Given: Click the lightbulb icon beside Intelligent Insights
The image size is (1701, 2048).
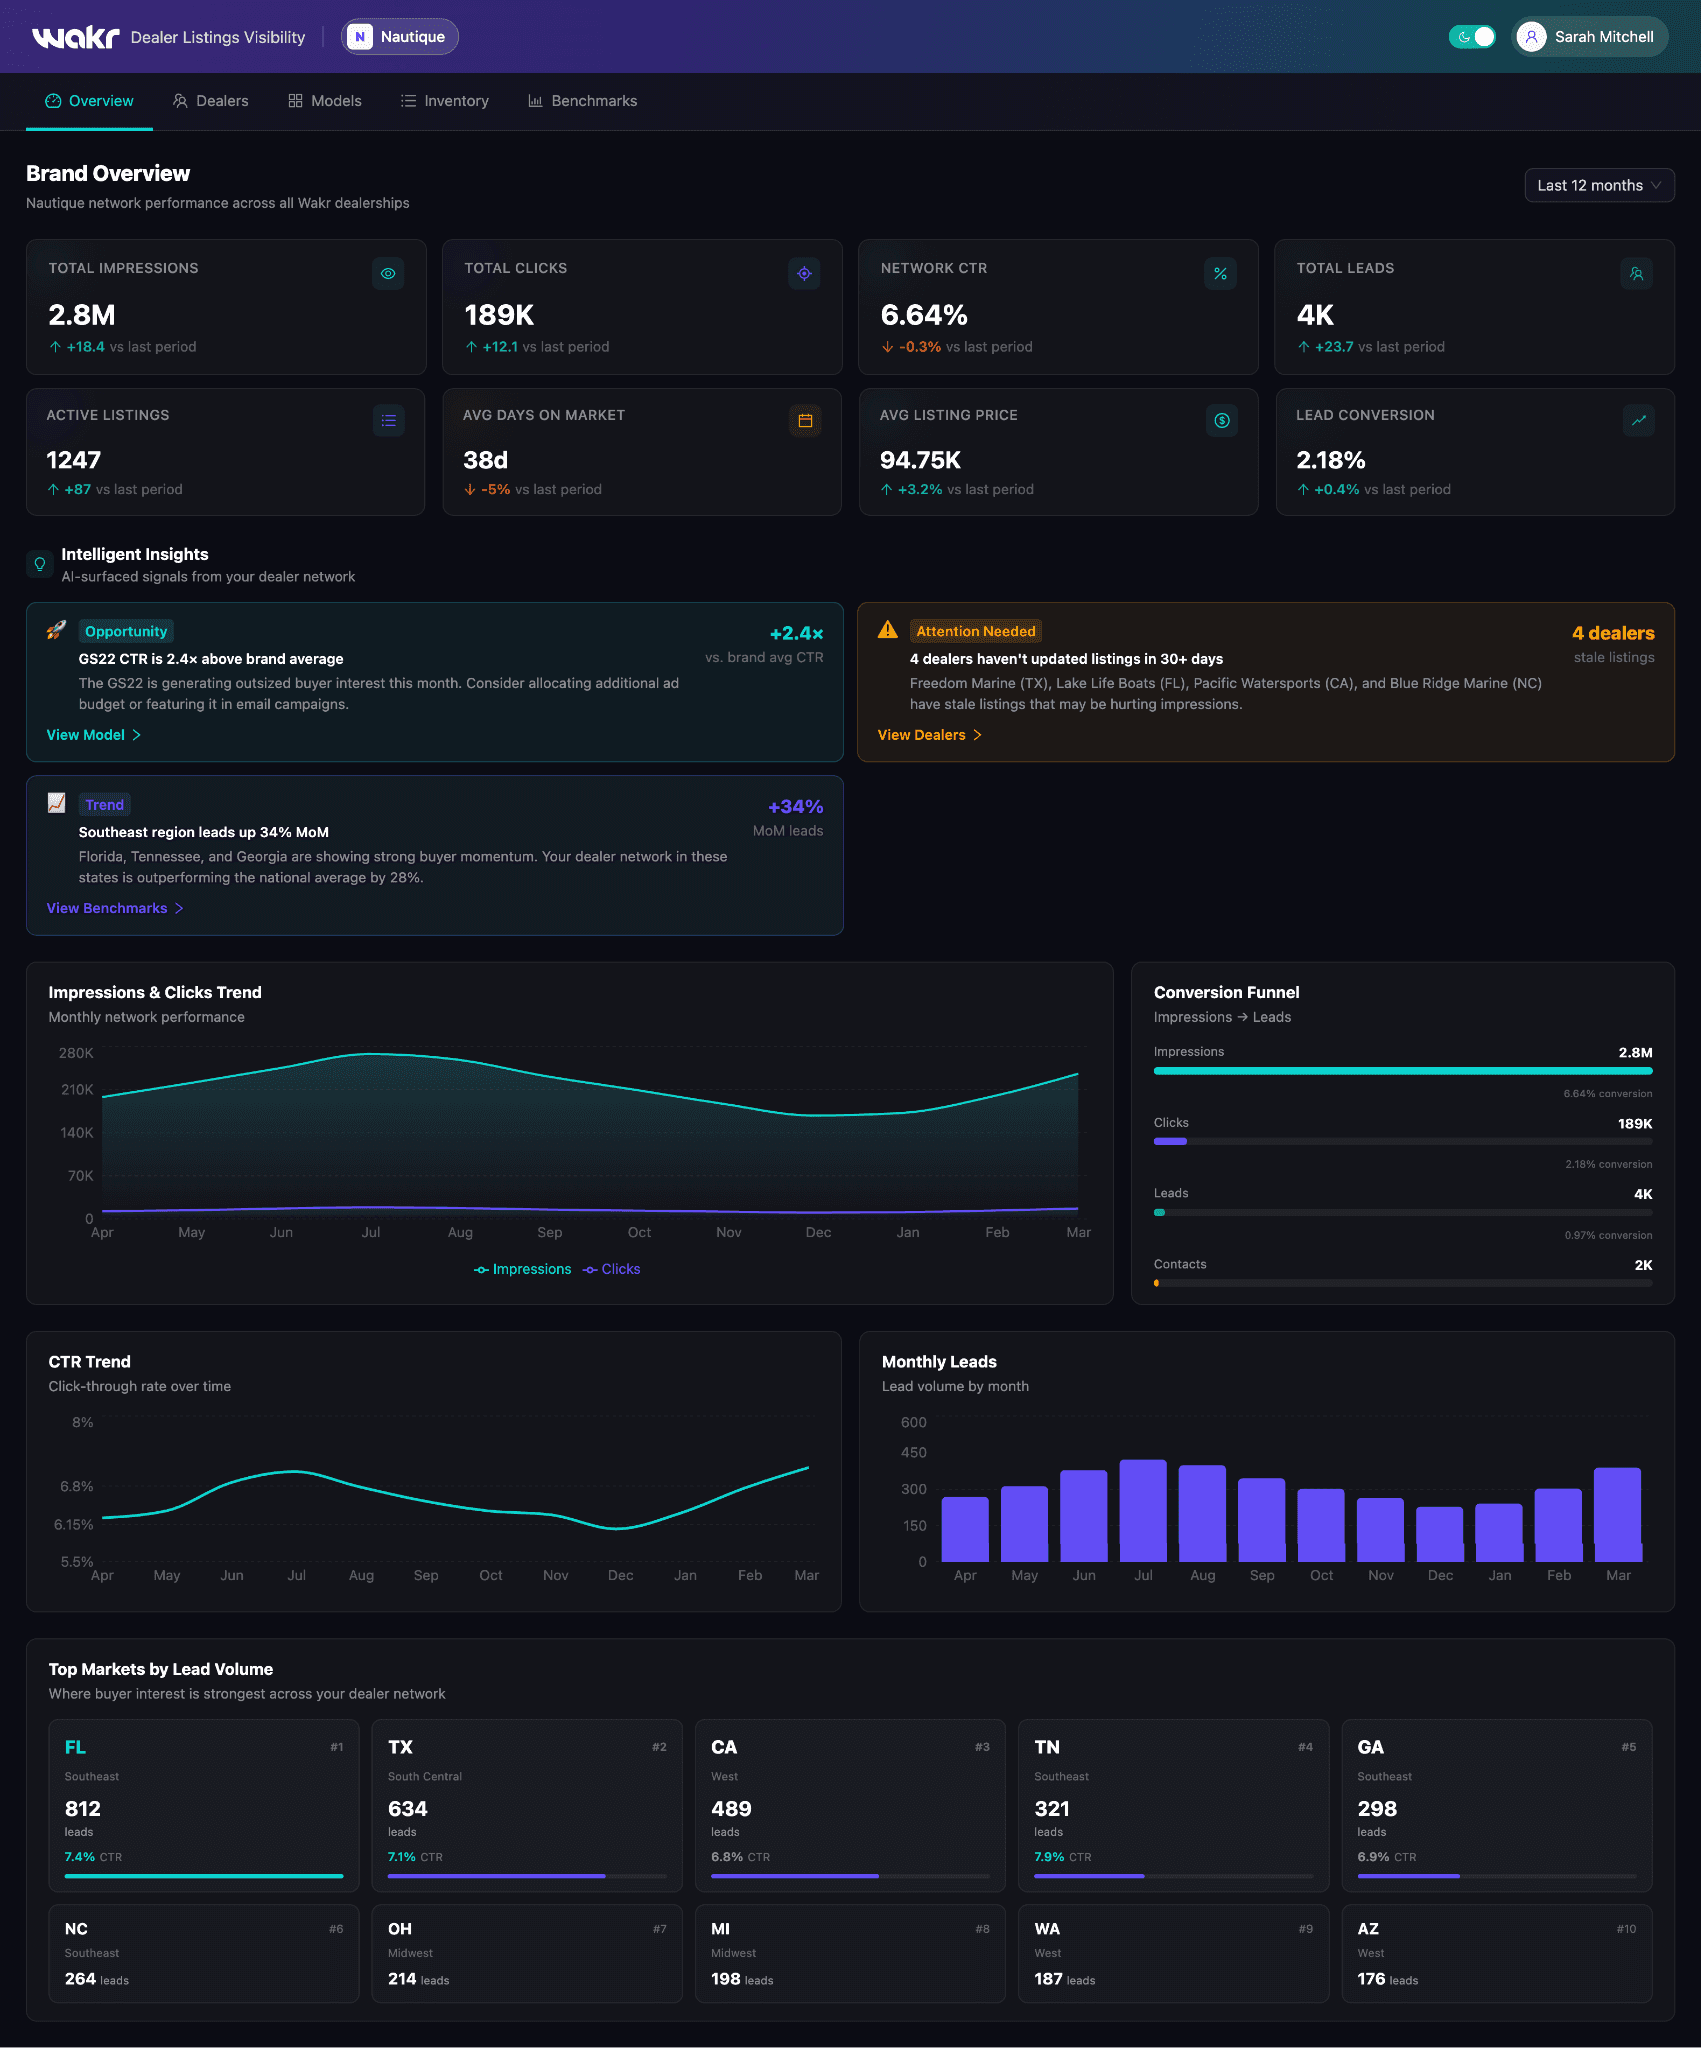Looking at the screenshot, I should (40, 564).
